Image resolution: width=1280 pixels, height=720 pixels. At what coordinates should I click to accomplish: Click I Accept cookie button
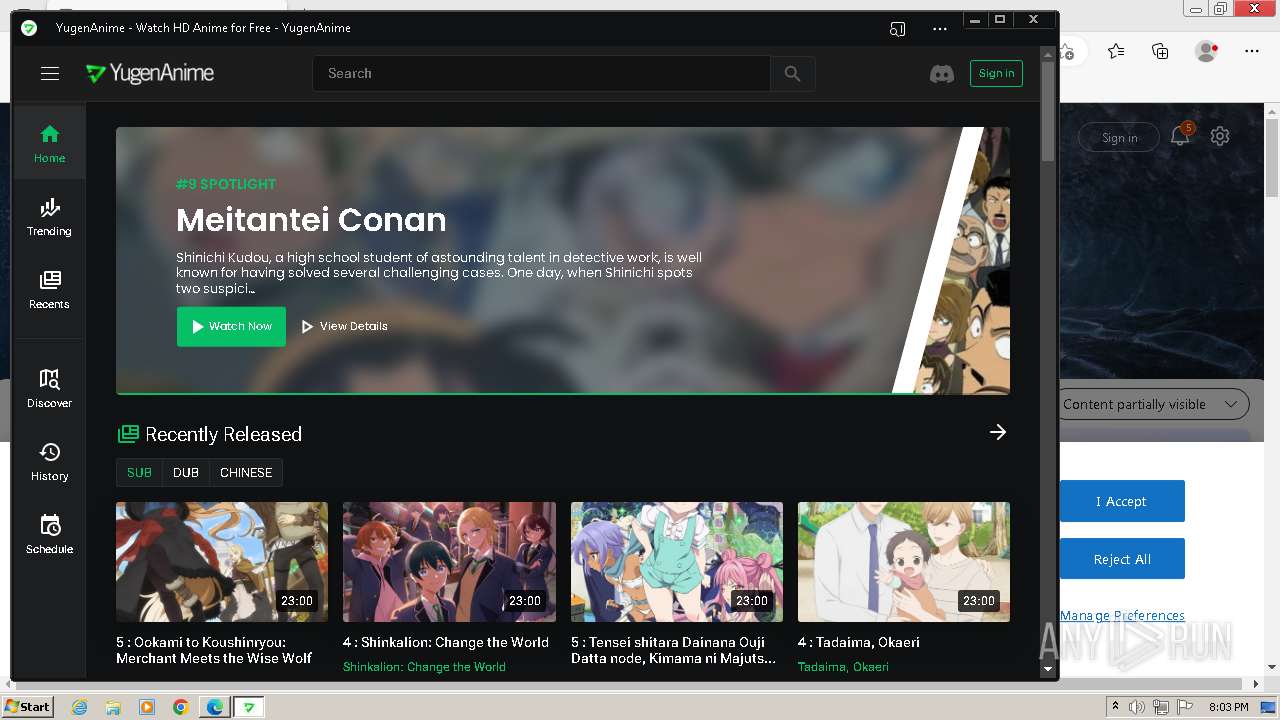pyautogui.click(x=1122, y=501)
